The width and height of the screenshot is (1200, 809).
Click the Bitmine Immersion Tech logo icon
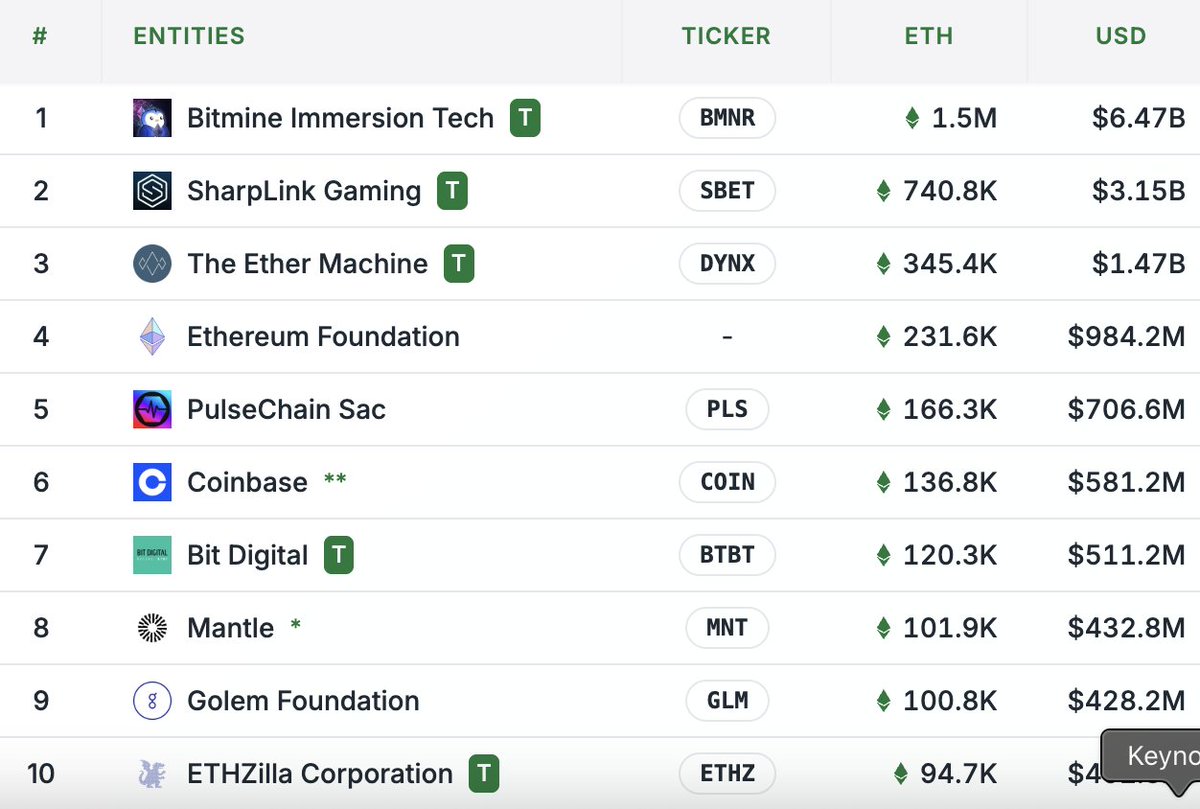[x=152, y=118]
